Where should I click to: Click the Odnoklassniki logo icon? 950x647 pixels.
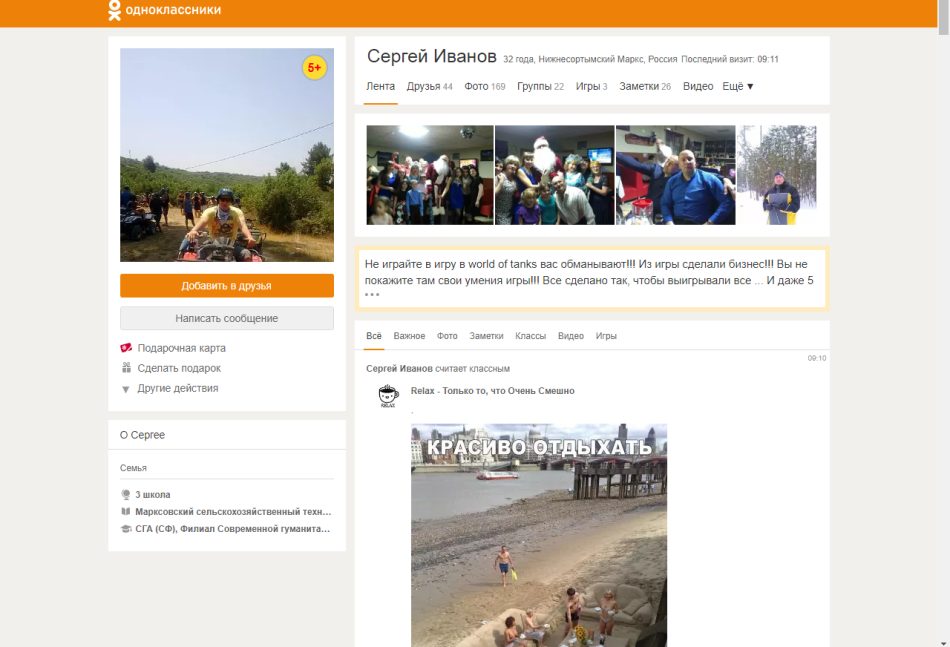tap(115, 11)
